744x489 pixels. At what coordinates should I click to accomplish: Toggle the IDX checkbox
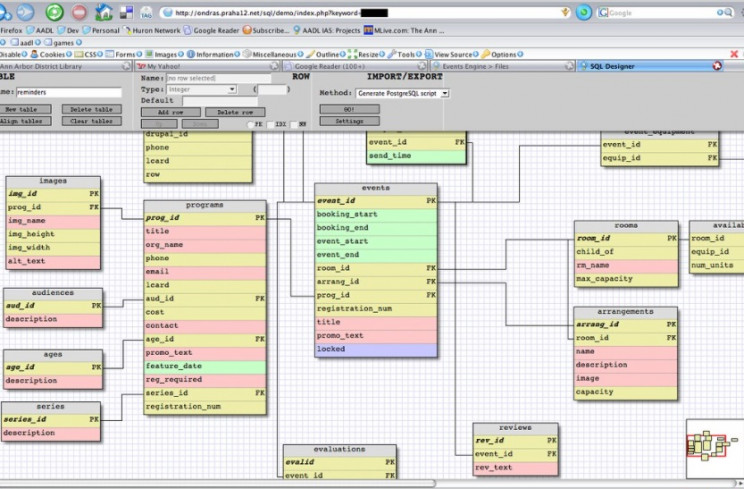click(270, 124)
